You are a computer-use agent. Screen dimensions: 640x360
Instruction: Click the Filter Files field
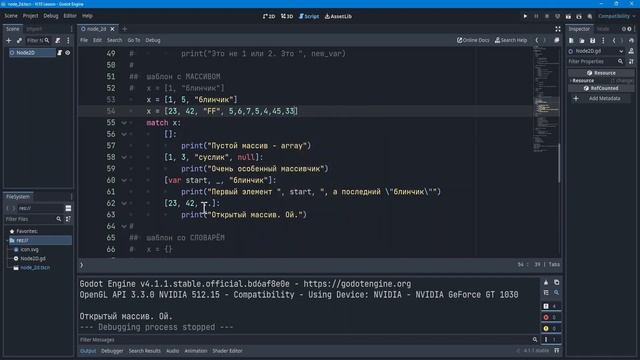point(33,219)
